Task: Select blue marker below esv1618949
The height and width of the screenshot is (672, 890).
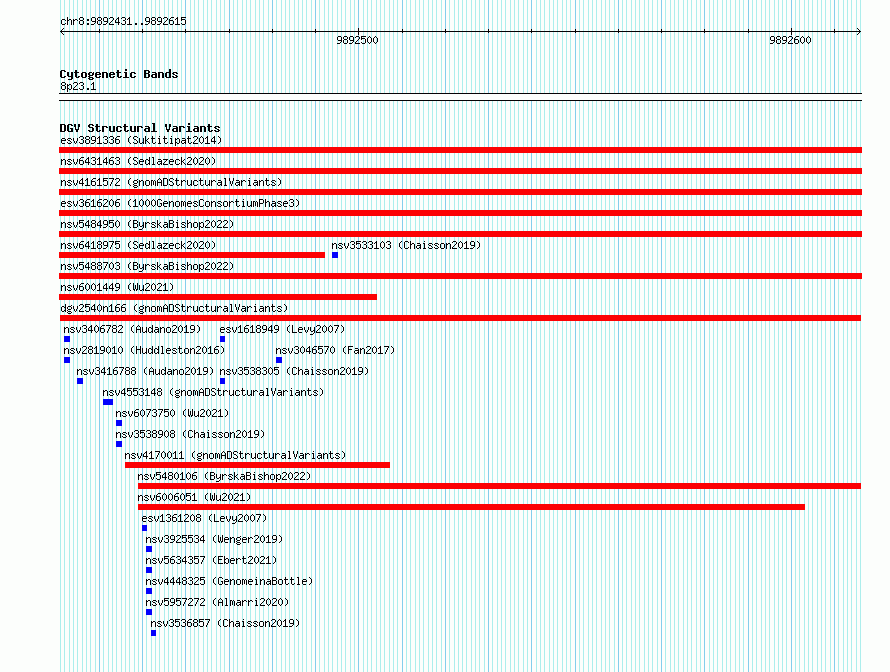Action: (222, 339)
